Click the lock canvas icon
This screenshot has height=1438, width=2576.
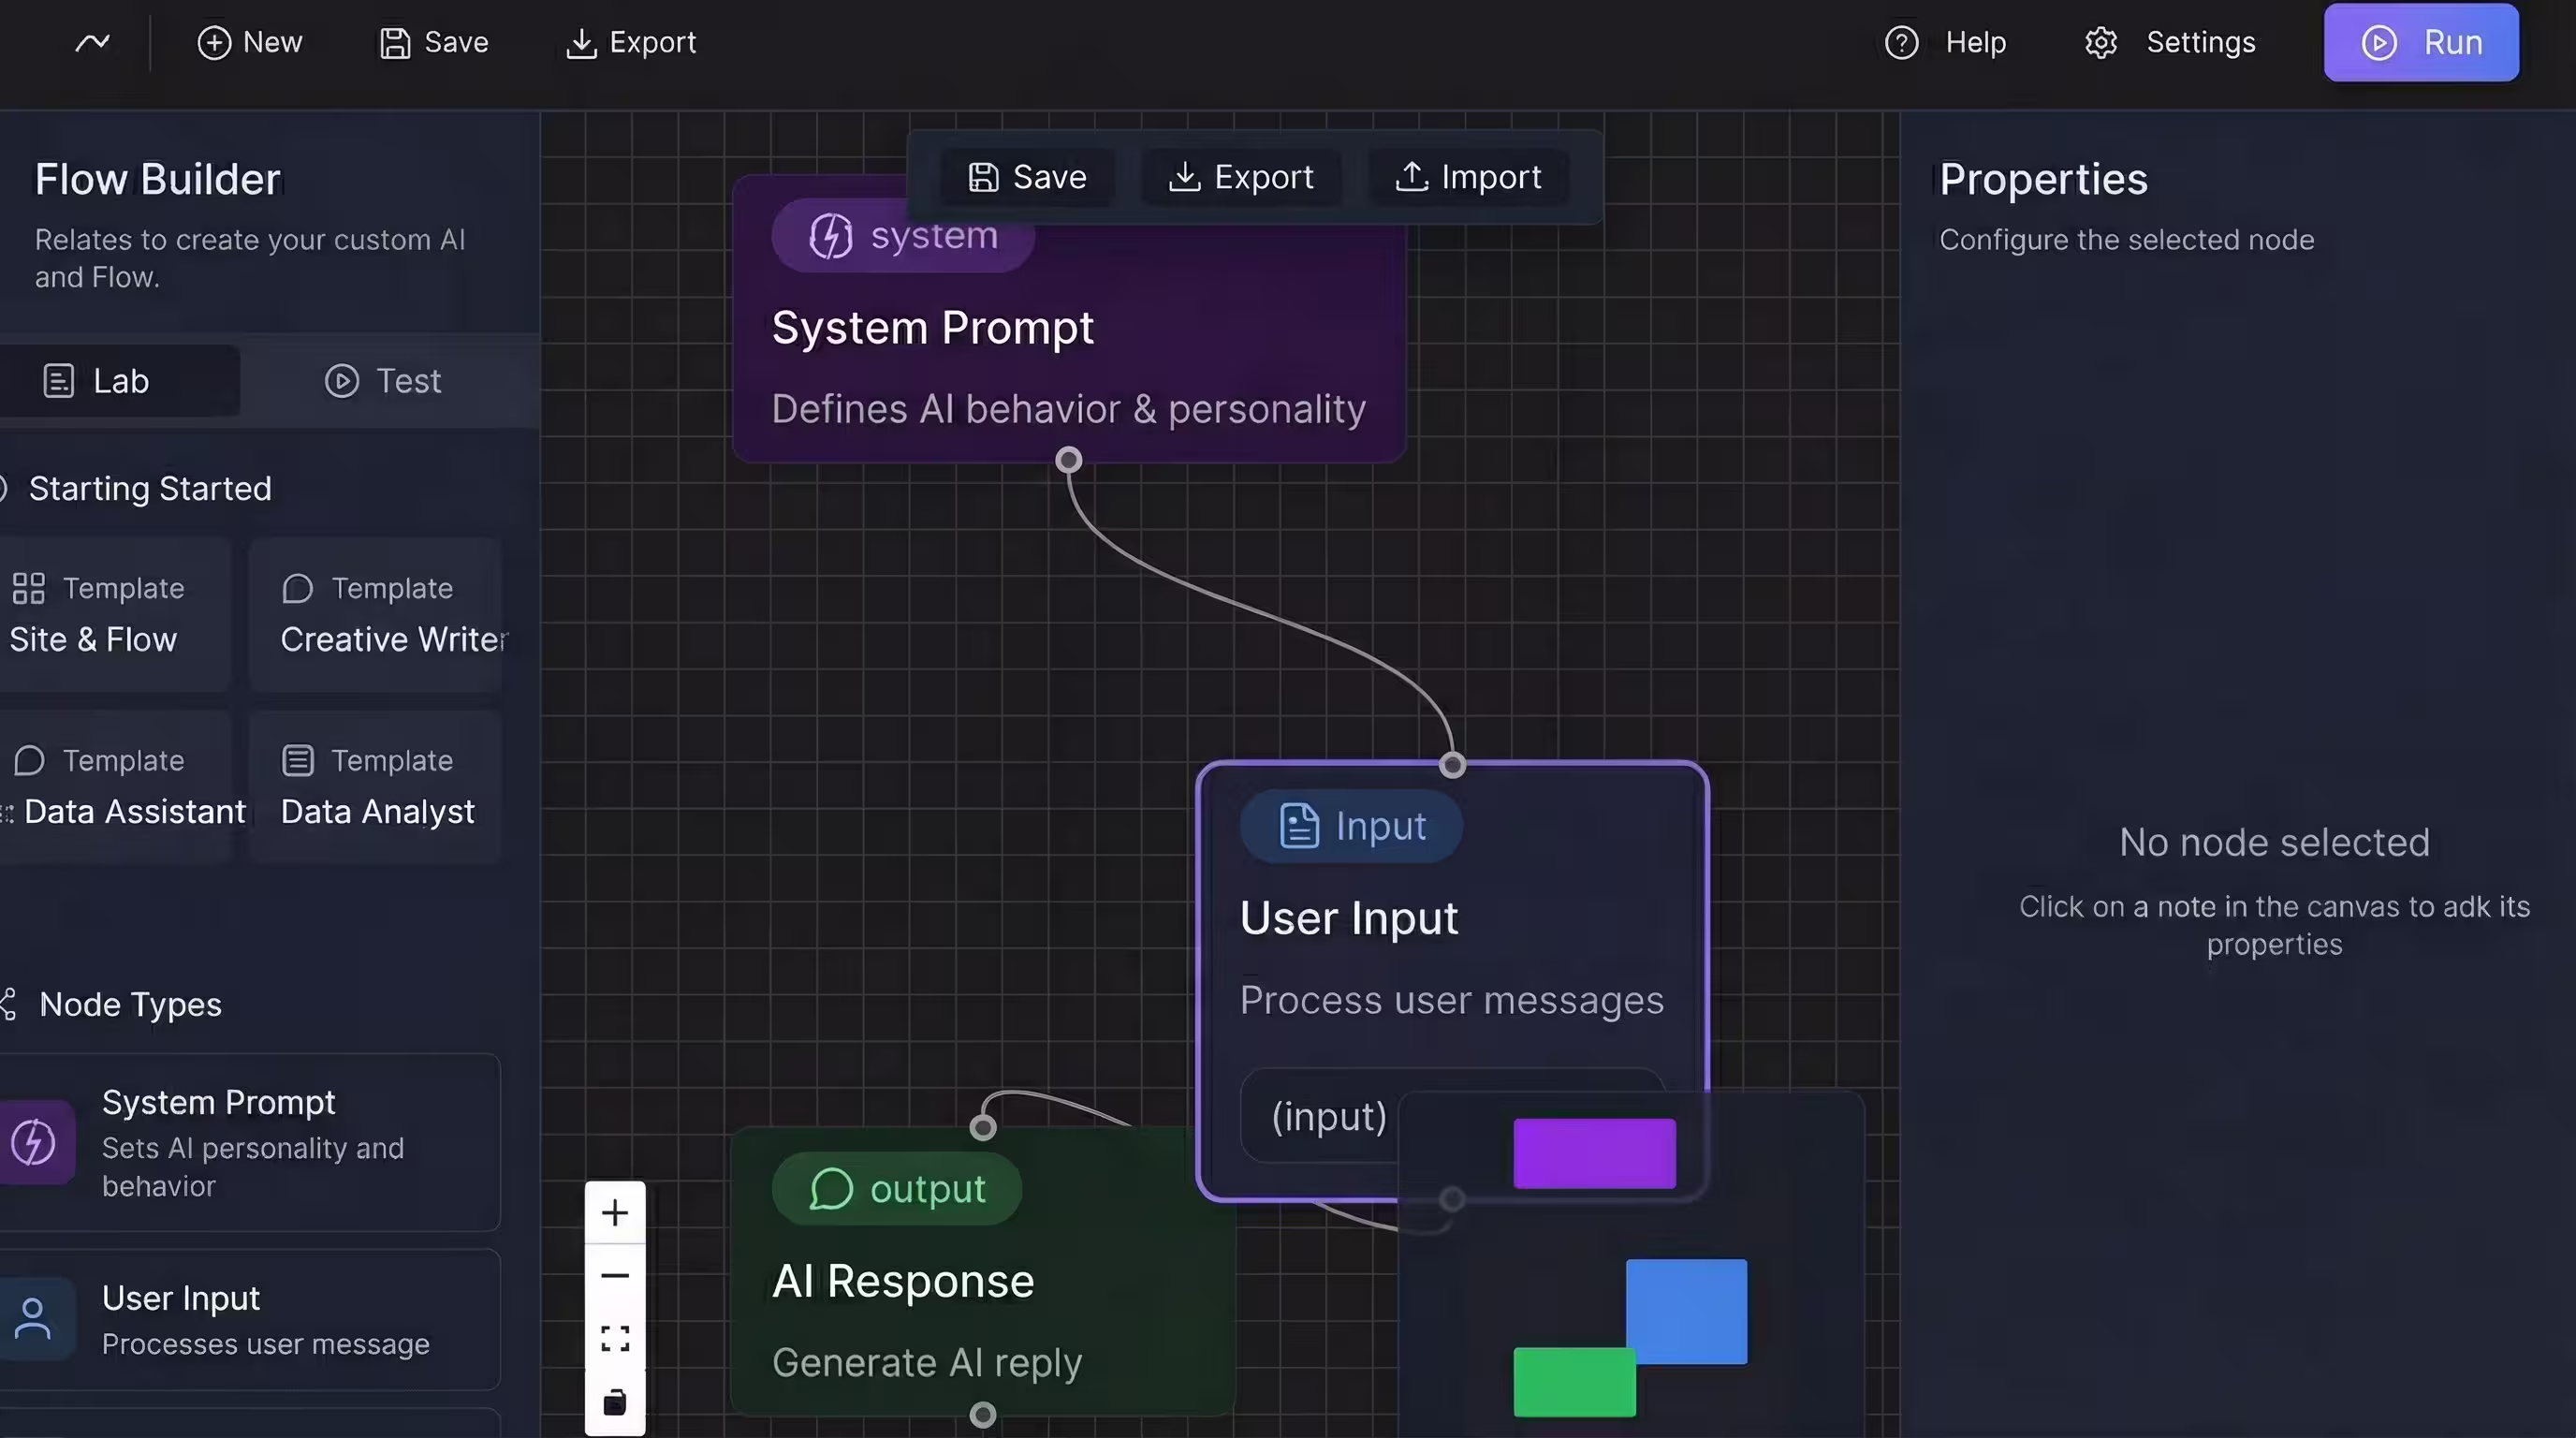coord(615,1402)
